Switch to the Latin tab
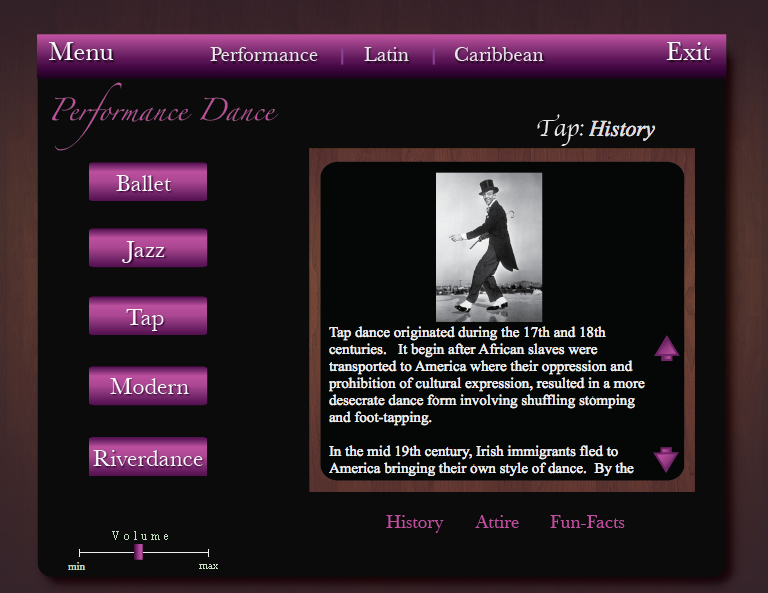This screenshot has height=593, width=768. pyautogui.click(x=386, y=54)
